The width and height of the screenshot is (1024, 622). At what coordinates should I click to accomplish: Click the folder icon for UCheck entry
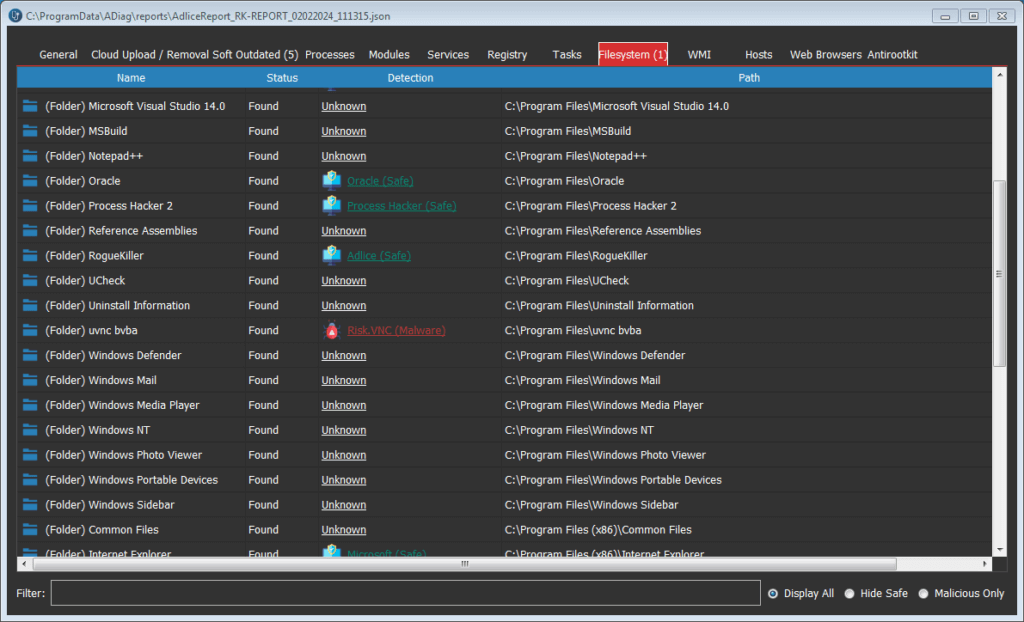30,281
